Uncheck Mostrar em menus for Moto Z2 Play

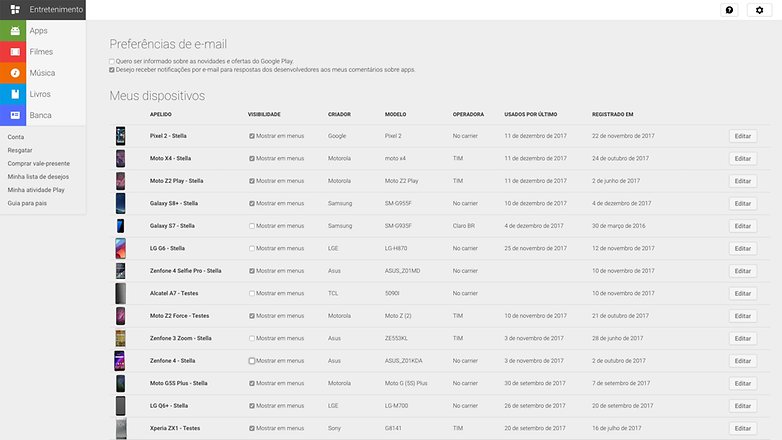click(252, 181)
